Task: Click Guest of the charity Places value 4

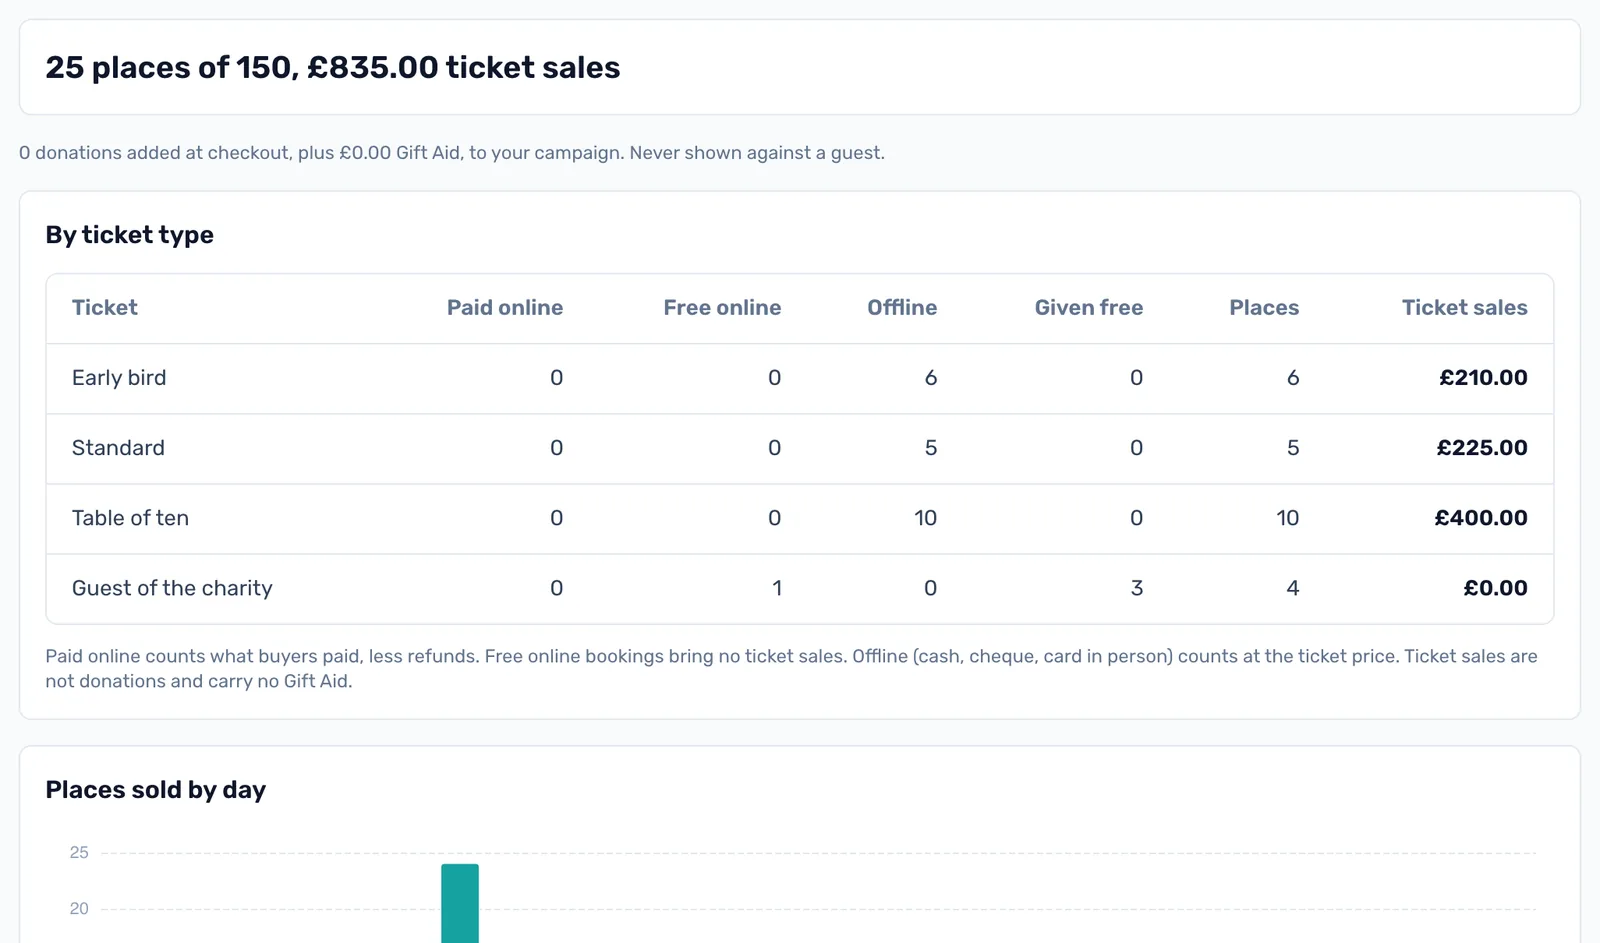Action: click(x=1293, y=588)
